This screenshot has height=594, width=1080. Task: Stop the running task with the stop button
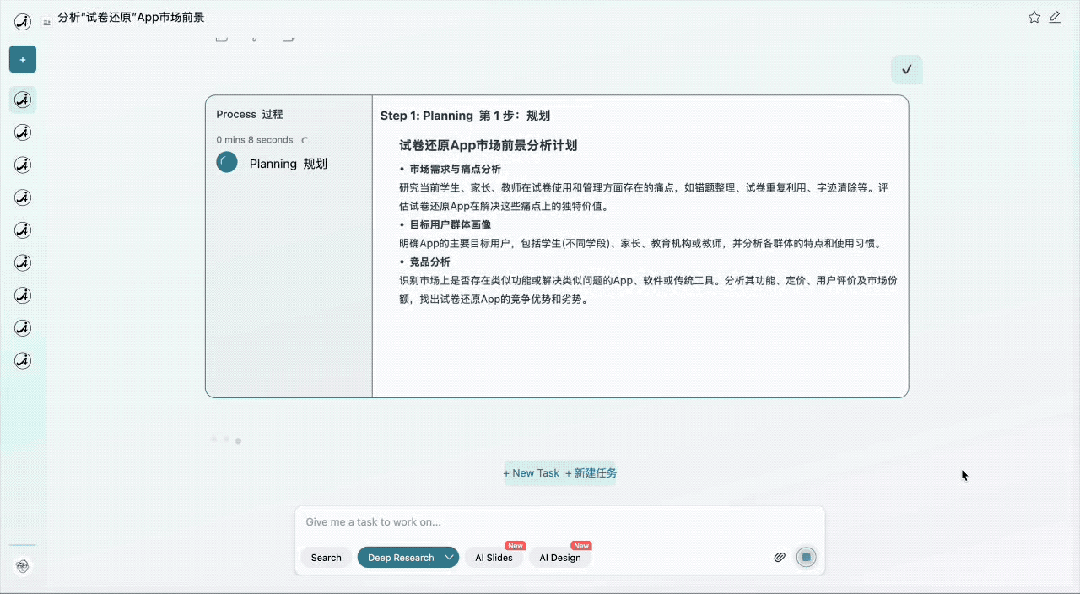point(806,557)
